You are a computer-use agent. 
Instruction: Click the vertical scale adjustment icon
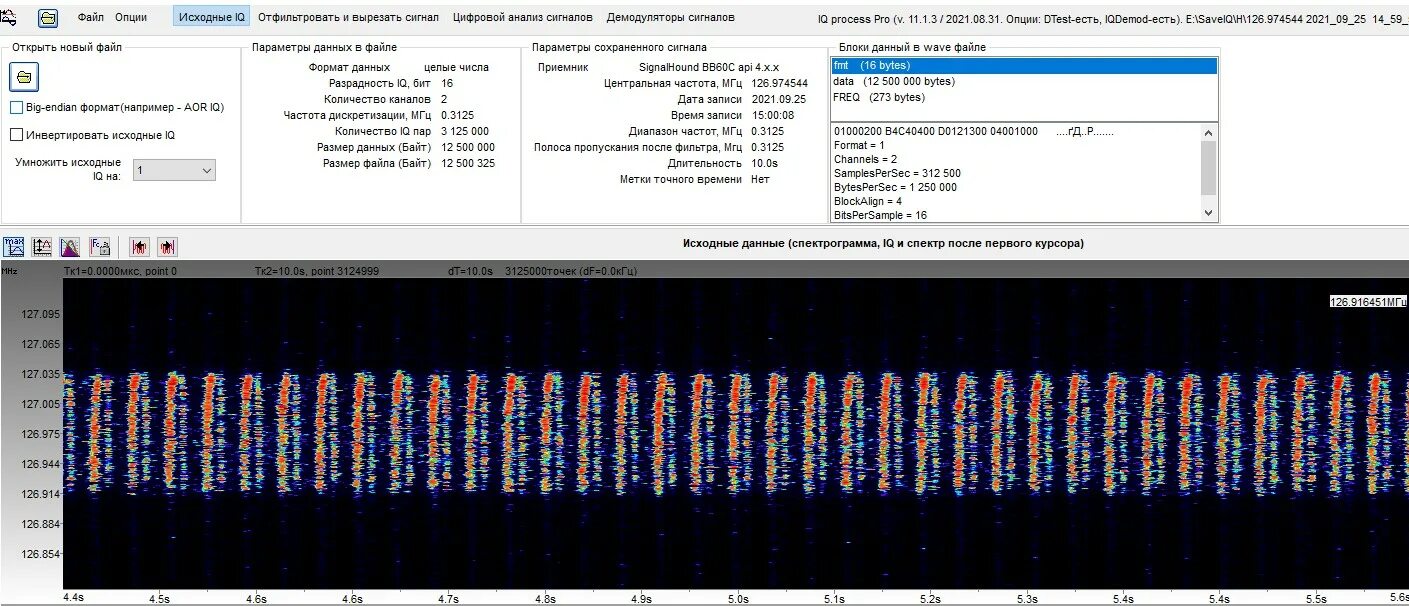pos(41,246)
